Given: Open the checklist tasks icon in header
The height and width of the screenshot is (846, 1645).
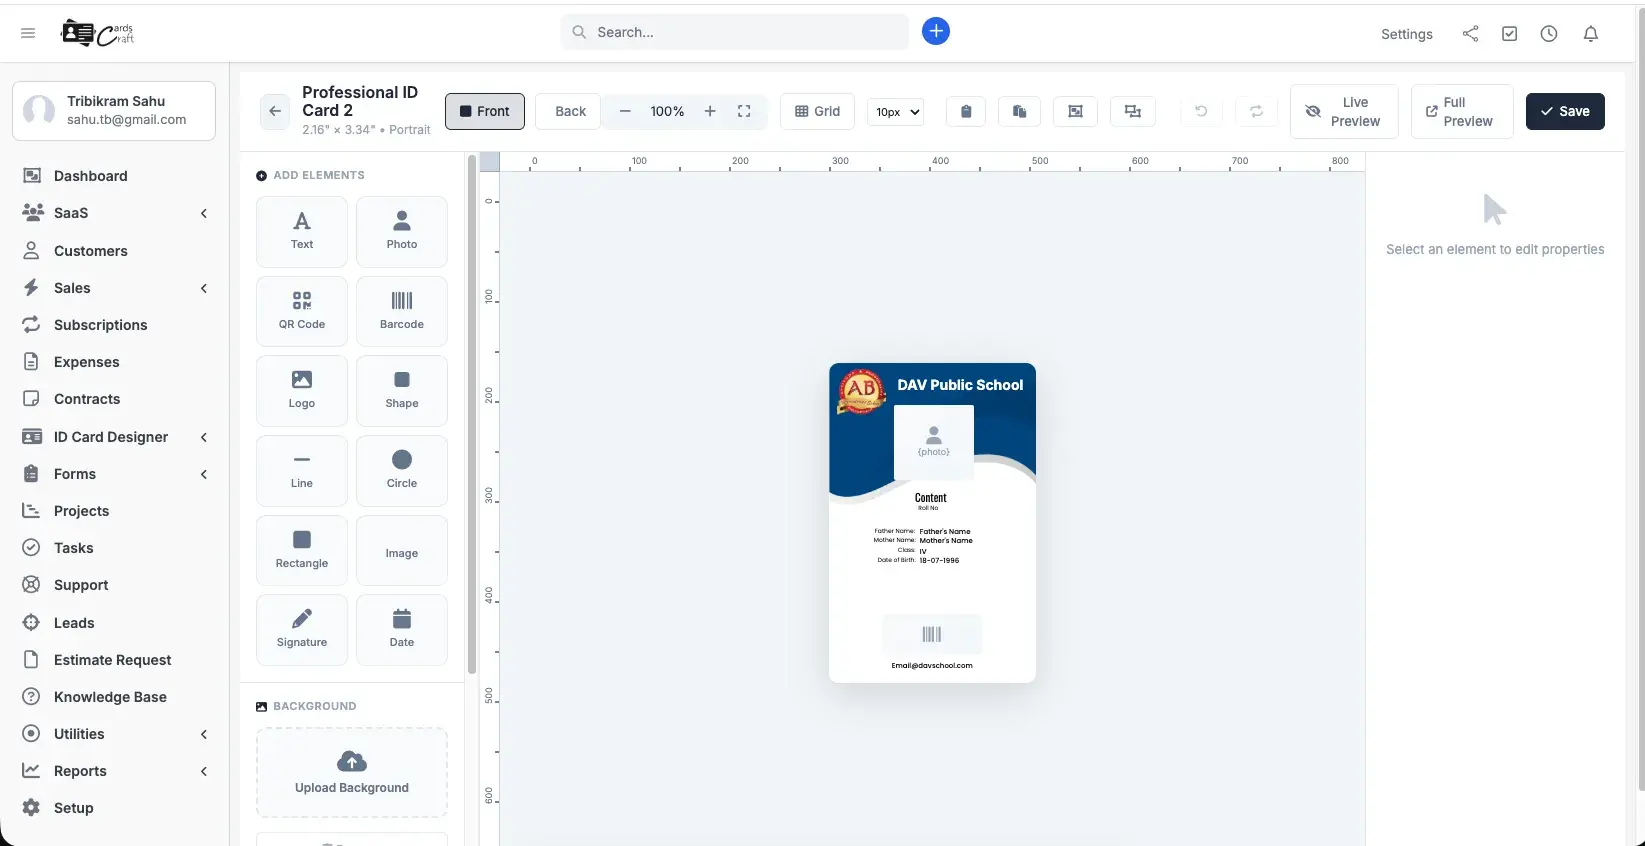Looking at the screenshot, I should click(1510, 33).
